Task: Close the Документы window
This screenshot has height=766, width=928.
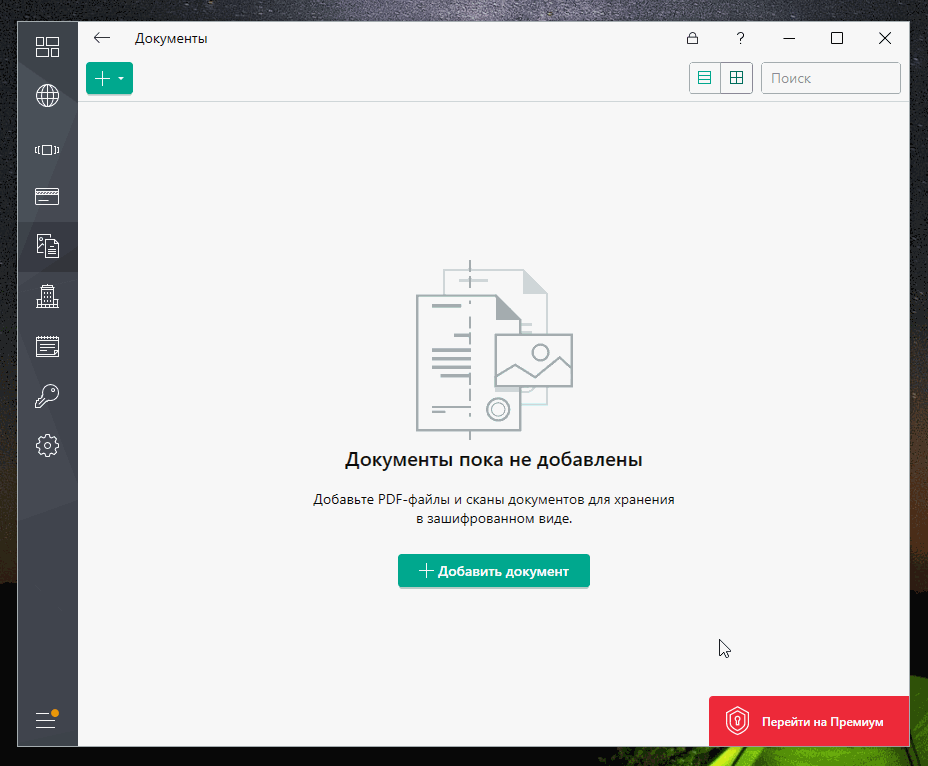Action: 885,38
